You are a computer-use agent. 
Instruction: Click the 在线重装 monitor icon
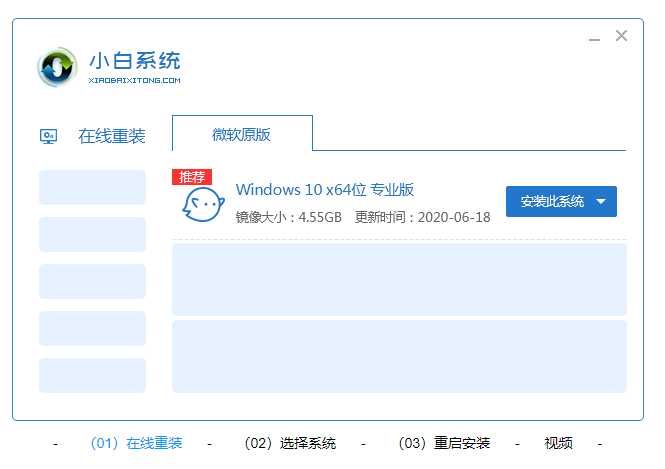click(x=48, y=136)
